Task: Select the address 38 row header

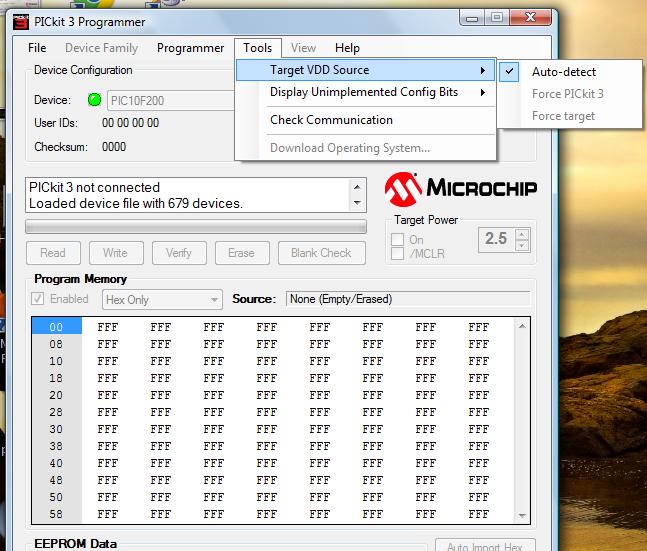Action: (57, 446)
